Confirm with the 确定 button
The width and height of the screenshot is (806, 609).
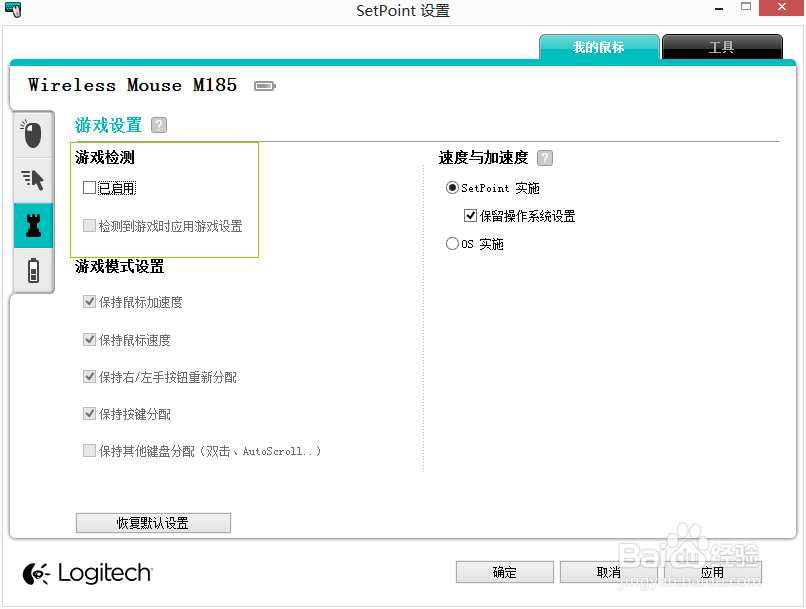[505, 573]
